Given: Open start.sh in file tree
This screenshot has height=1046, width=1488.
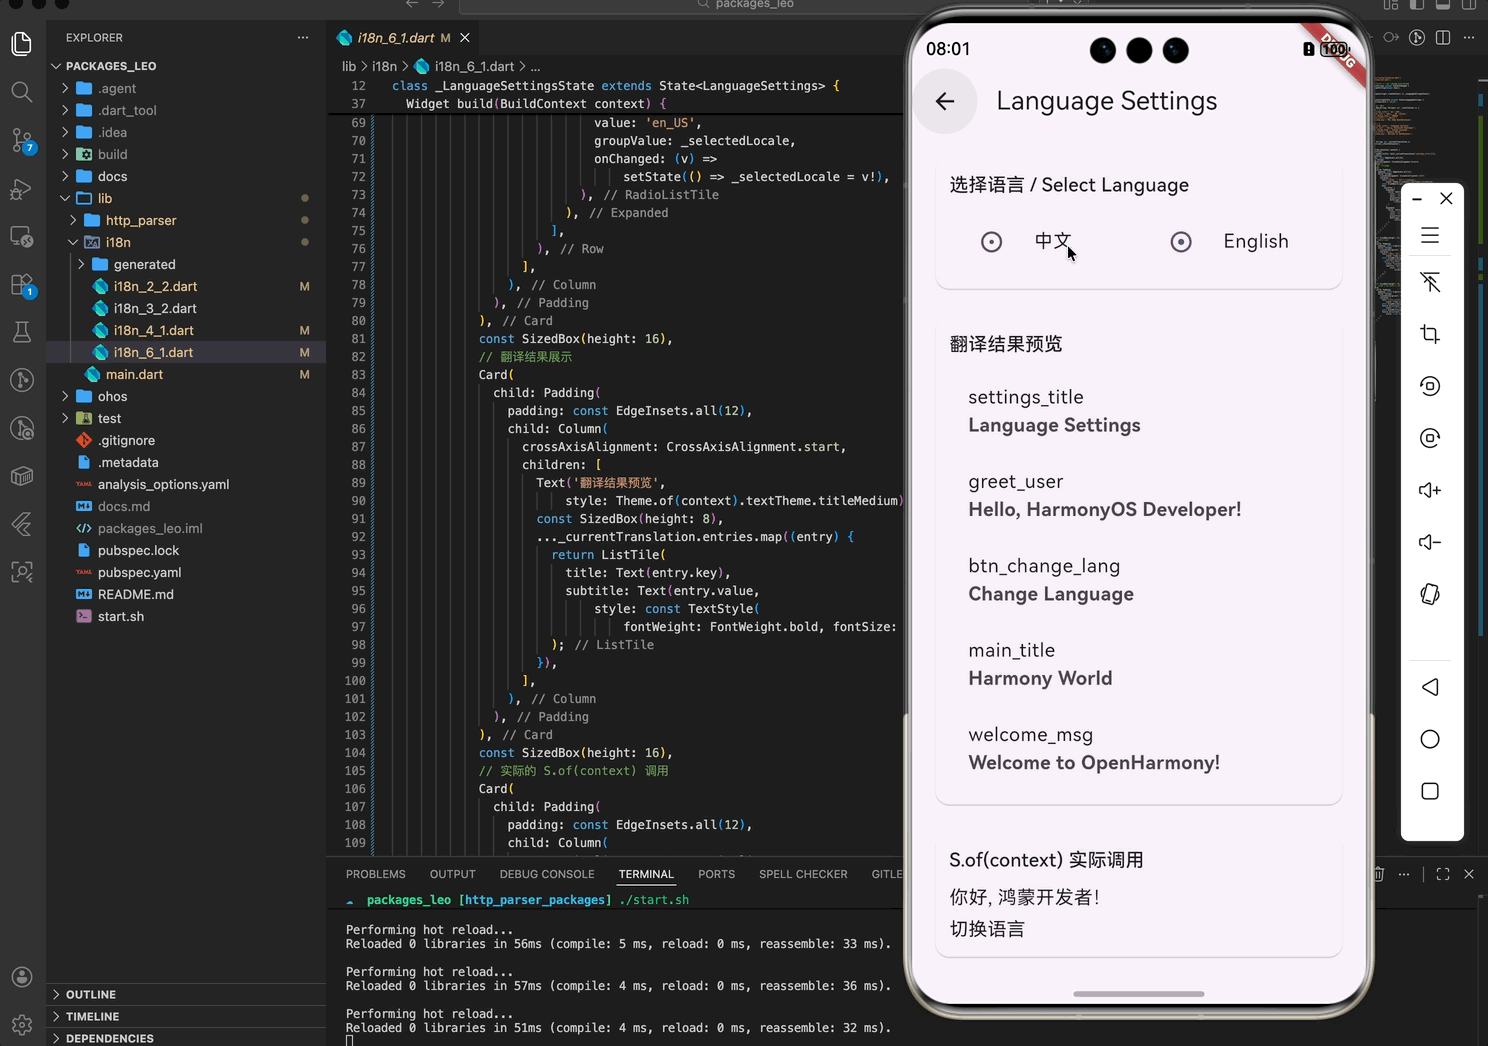Looking at the screenshot, I should tap(186, 616).
